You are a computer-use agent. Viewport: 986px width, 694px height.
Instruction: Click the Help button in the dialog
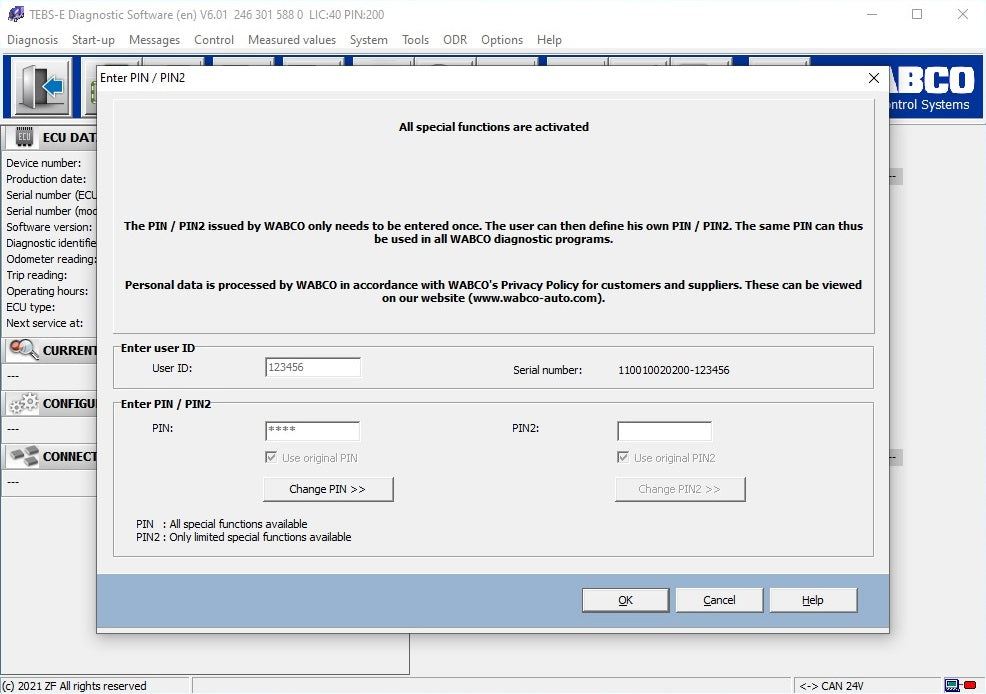pyautogui.click(x=812, y=600)
